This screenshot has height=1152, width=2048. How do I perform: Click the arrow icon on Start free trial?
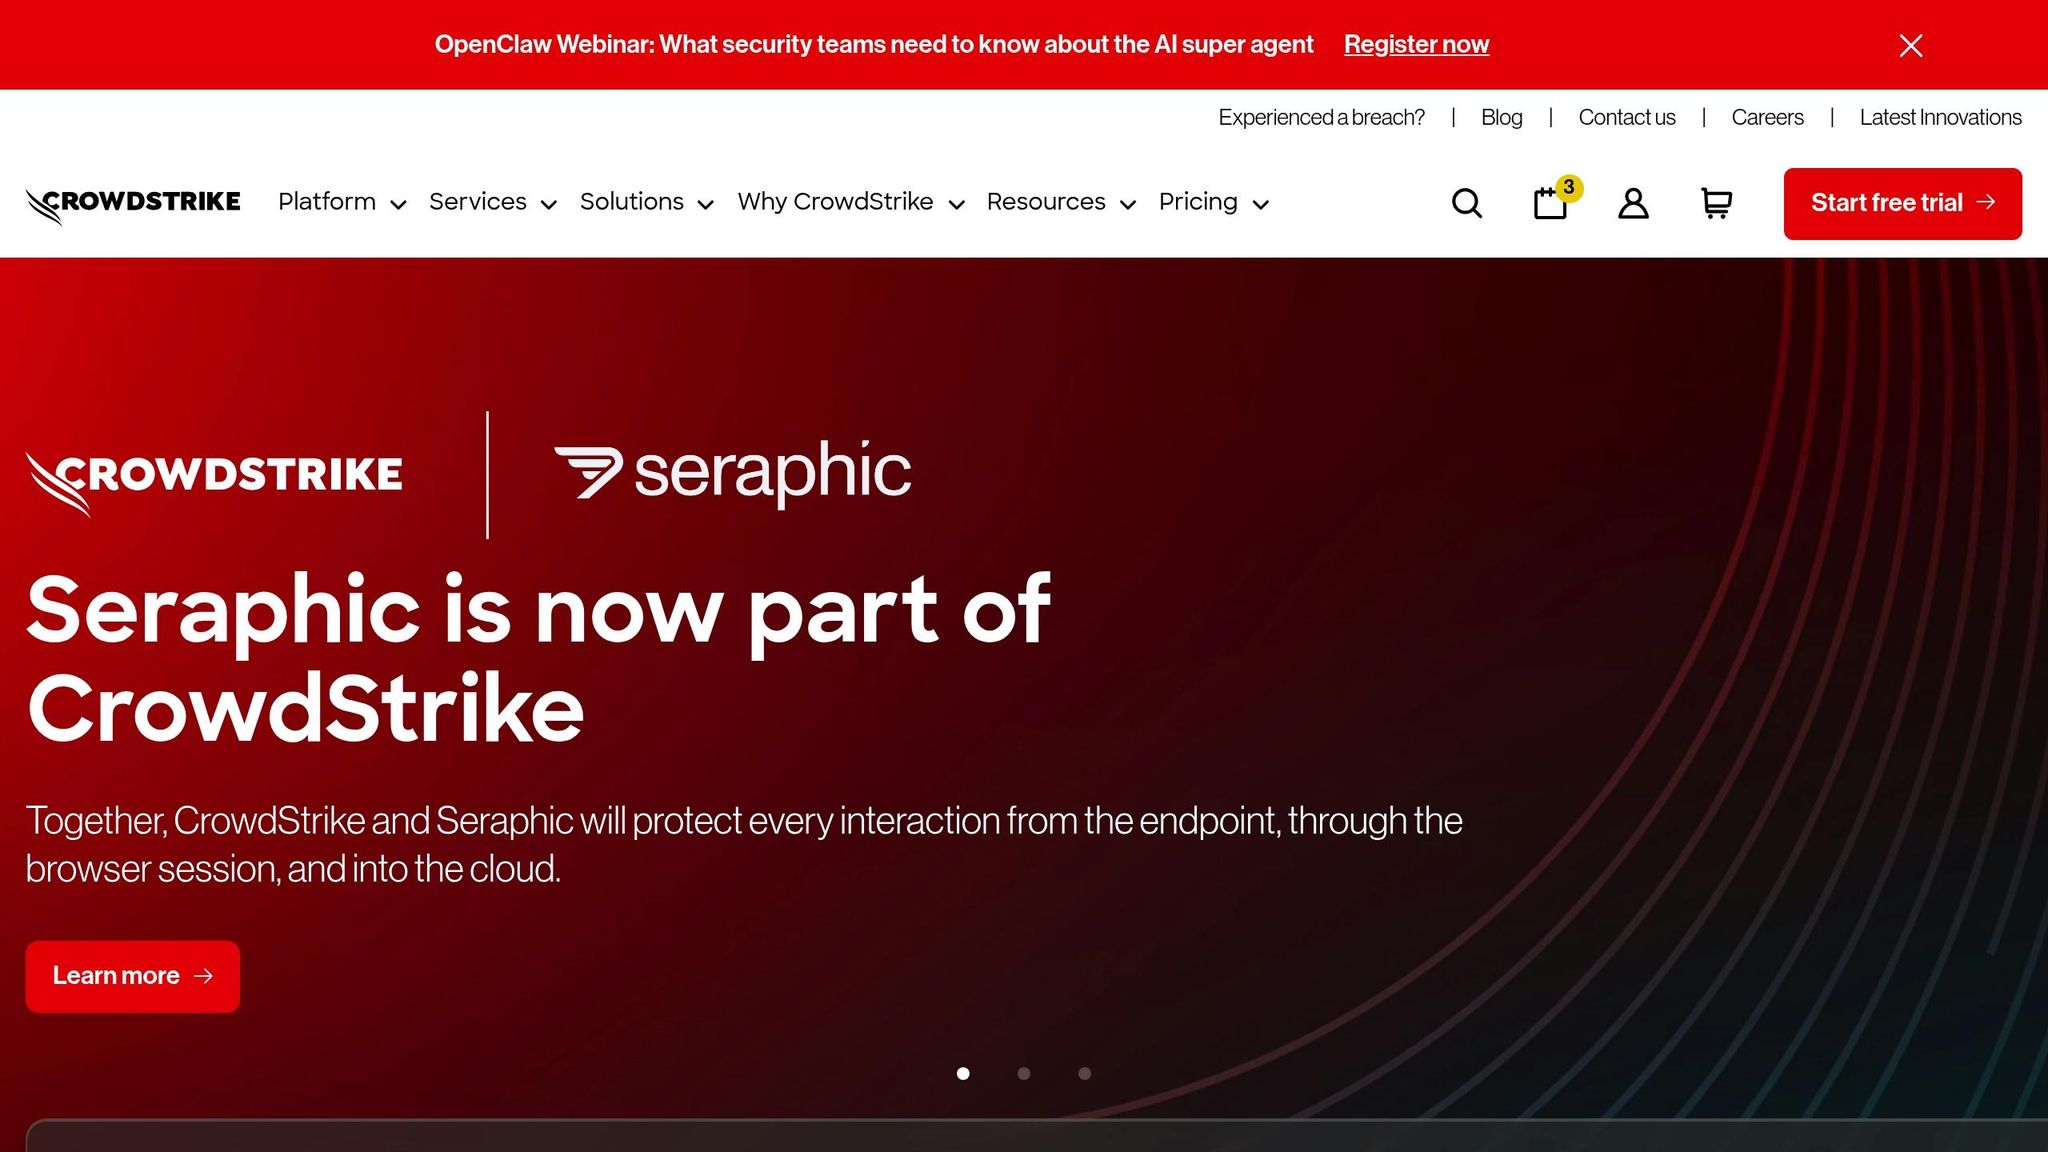pos(1986,203)
